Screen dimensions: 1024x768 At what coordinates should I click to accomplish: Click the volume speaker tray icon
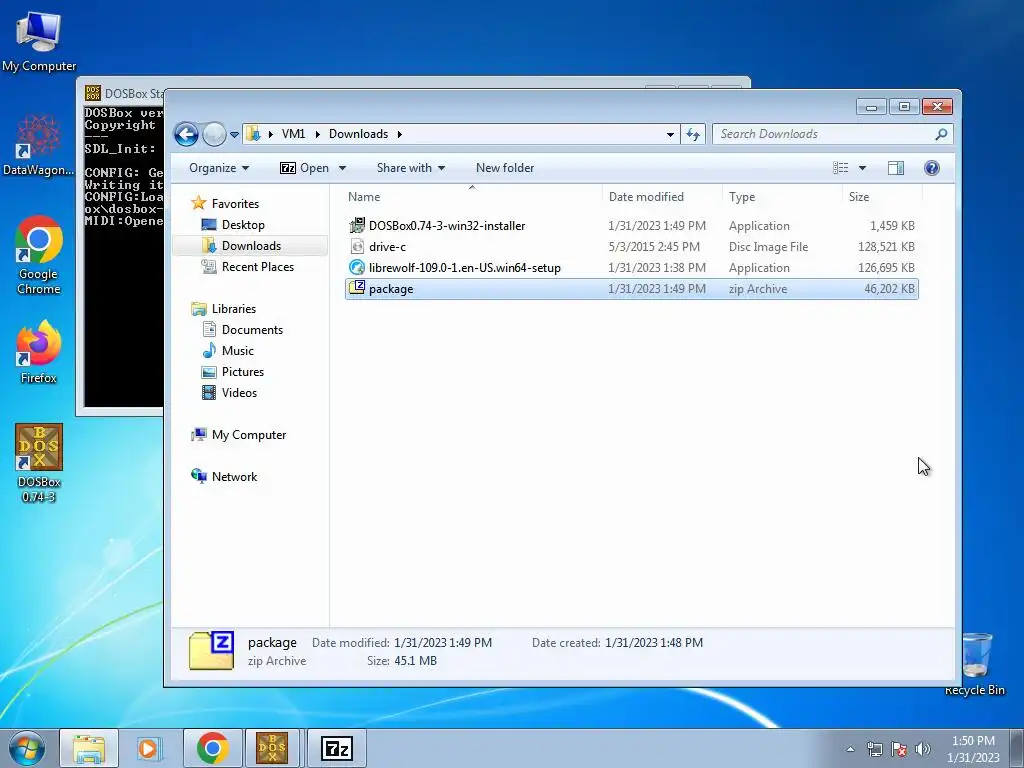(923, 749)
